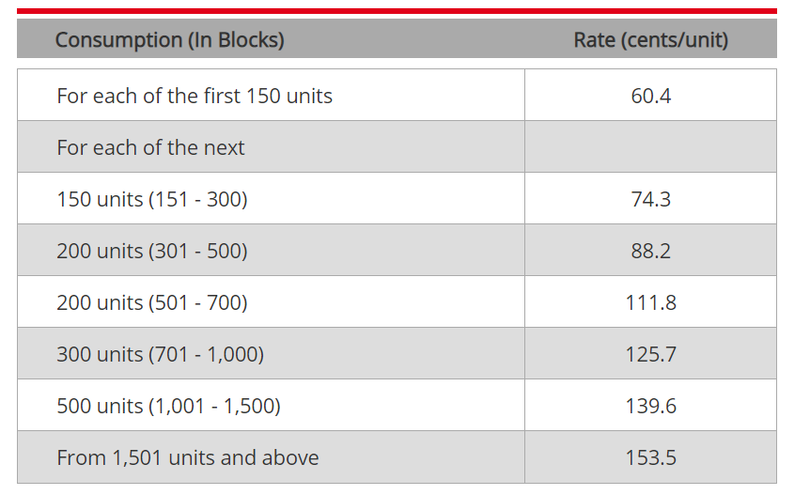
Task: Click the 153.5 rate value
Action: pyautogui.click(x=650, y=458)
